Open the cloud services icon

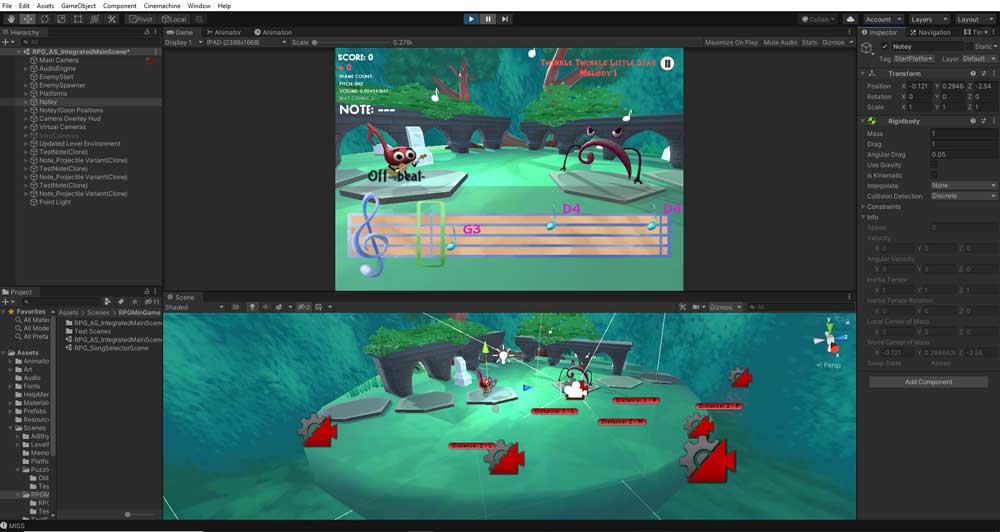coord(849,19)
